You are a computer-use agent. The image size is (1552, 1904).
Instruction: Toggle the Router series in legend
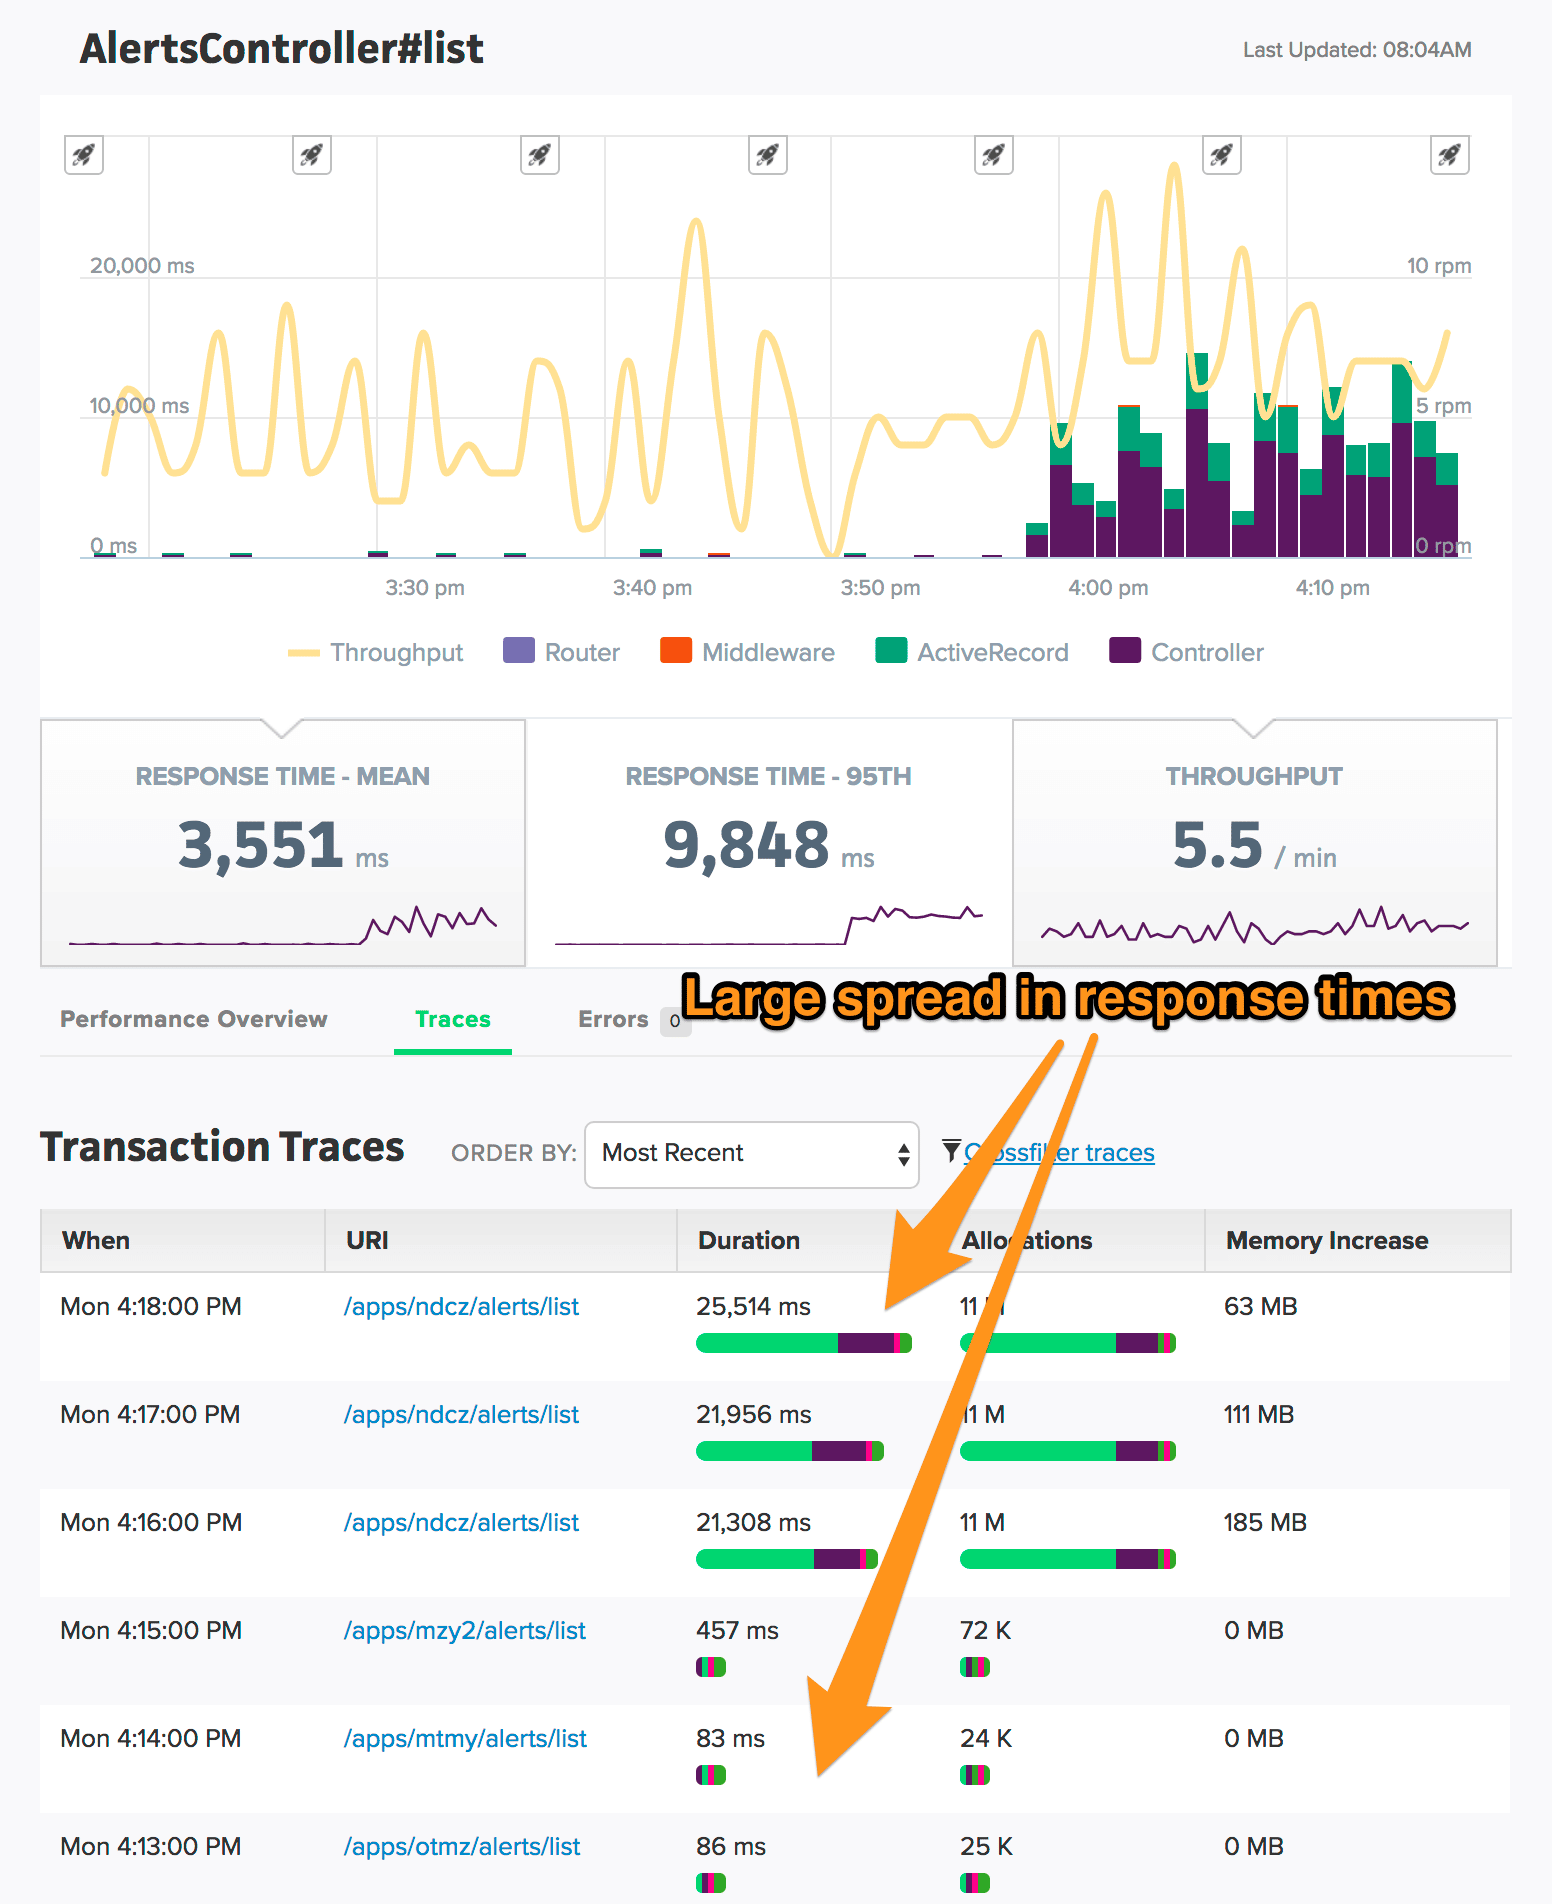pyautogui.click(x=561, y=652)
